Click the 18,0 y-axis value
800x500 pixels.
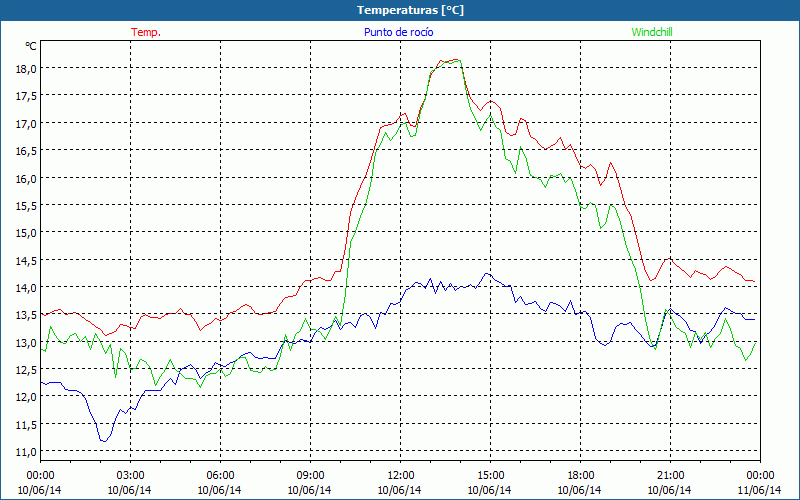coord(26,69)
